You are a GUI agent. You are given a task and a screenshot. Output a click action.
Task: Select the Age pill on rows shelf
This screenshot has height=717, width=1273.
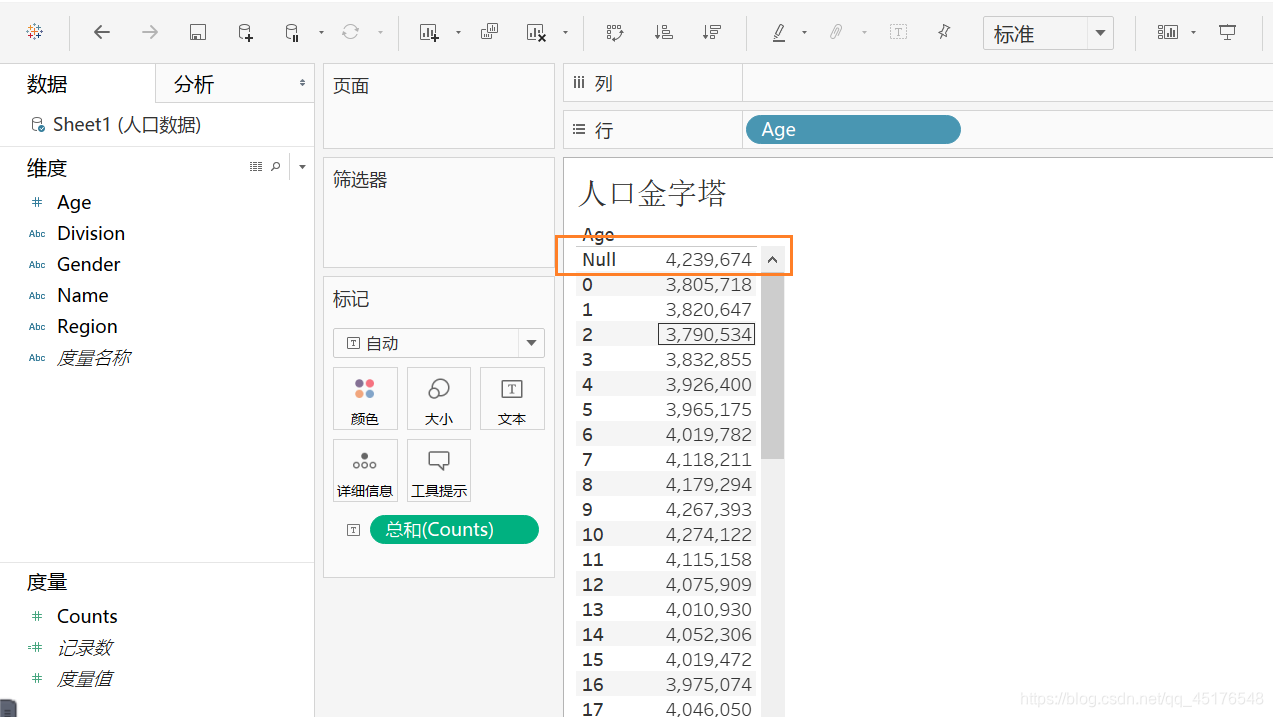[x=853, y=130]
